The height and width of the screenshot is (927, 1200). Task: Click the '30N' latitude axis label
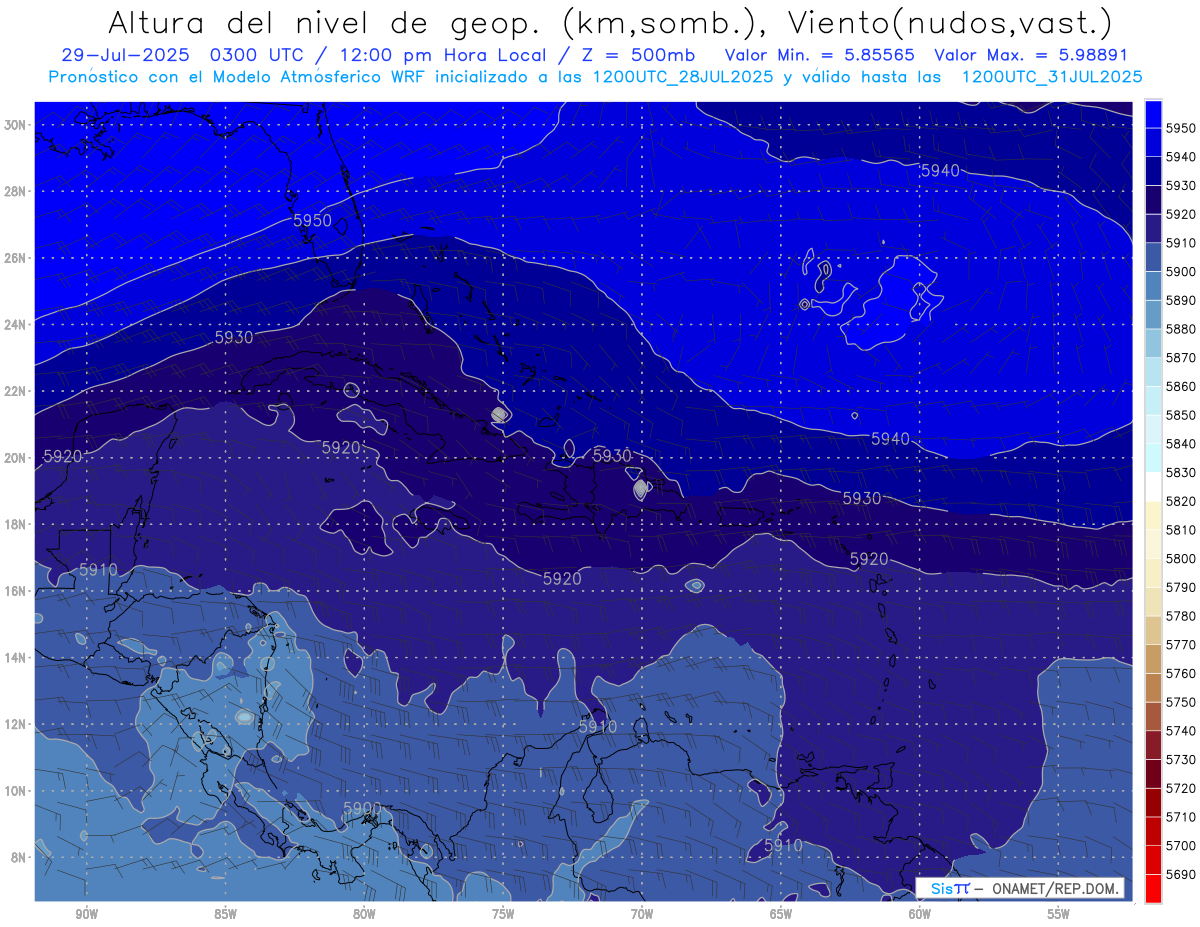pos(16,125)
